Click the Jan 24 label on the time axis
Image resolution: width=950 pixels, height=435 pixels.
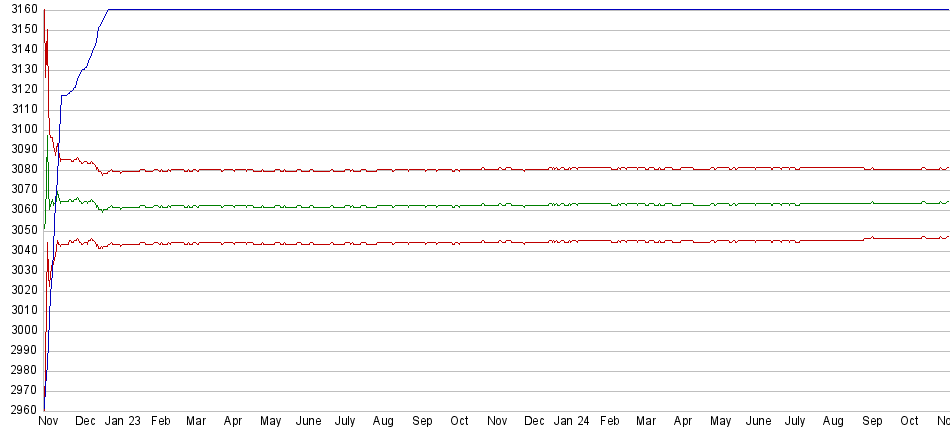[573, 422]
